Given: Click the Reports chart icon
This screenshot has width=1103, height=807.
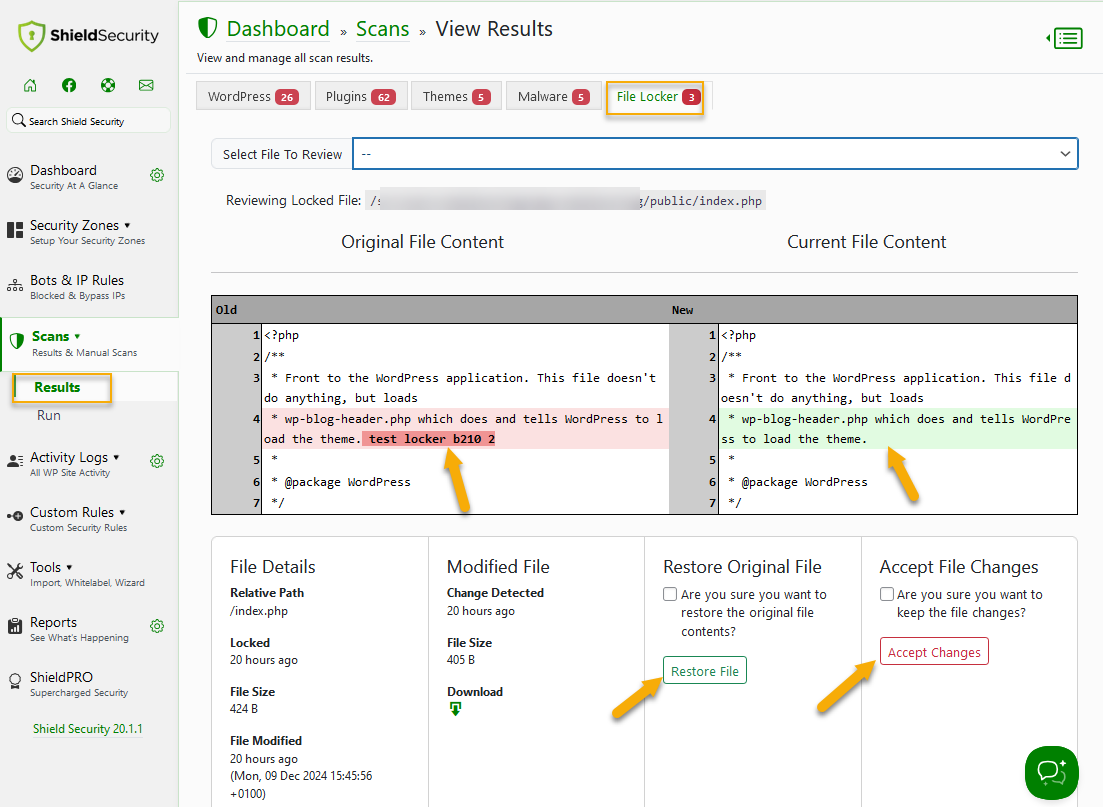Looking at the screenshot, I should 15,626.
